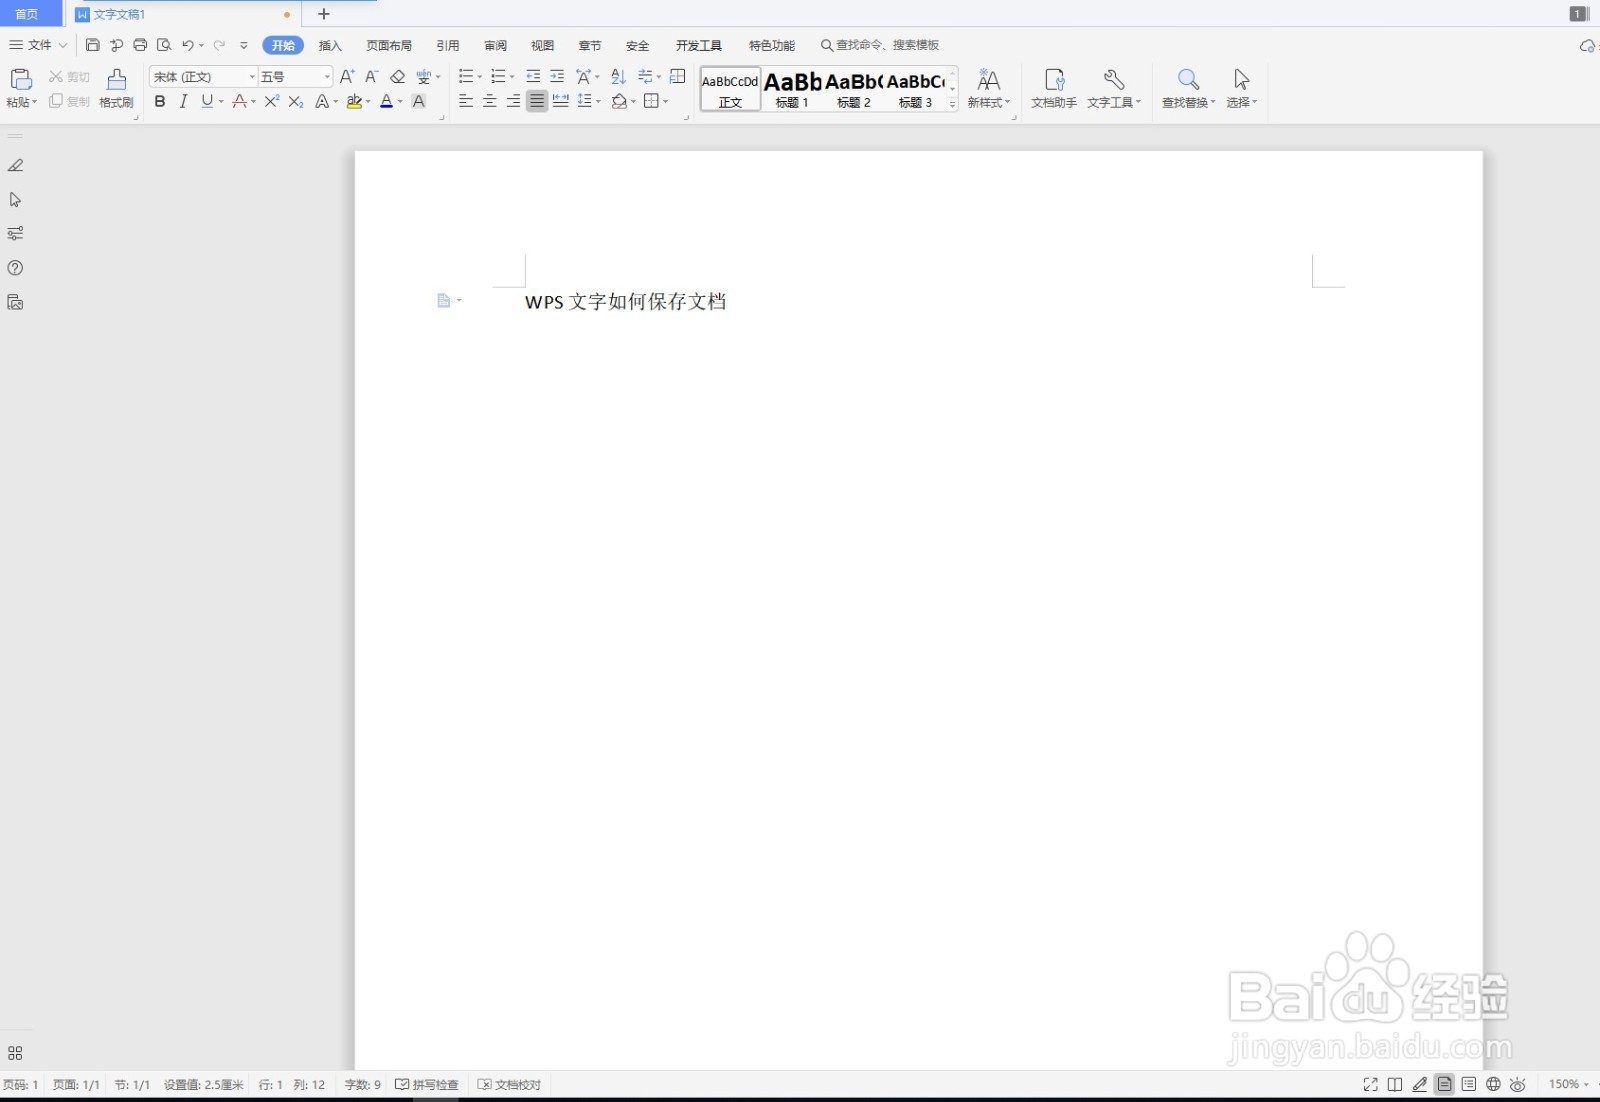Open Document Assistant (文档助手)

pos(1054,89)
